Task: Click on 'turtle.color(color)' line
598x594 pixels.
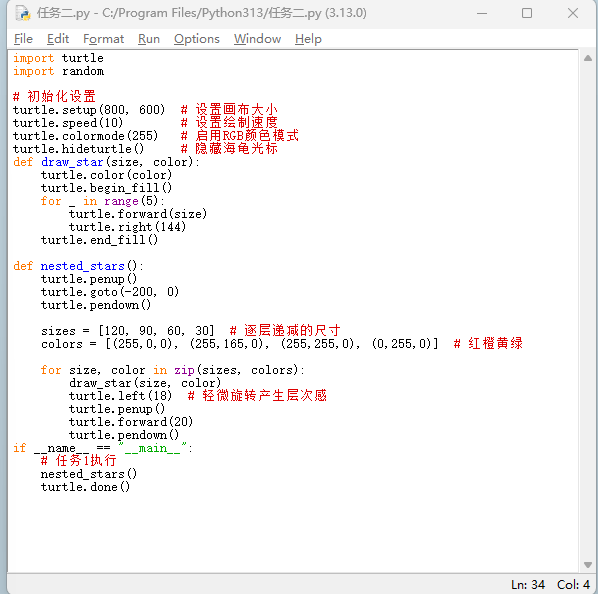Action: [x=106, y=175]
